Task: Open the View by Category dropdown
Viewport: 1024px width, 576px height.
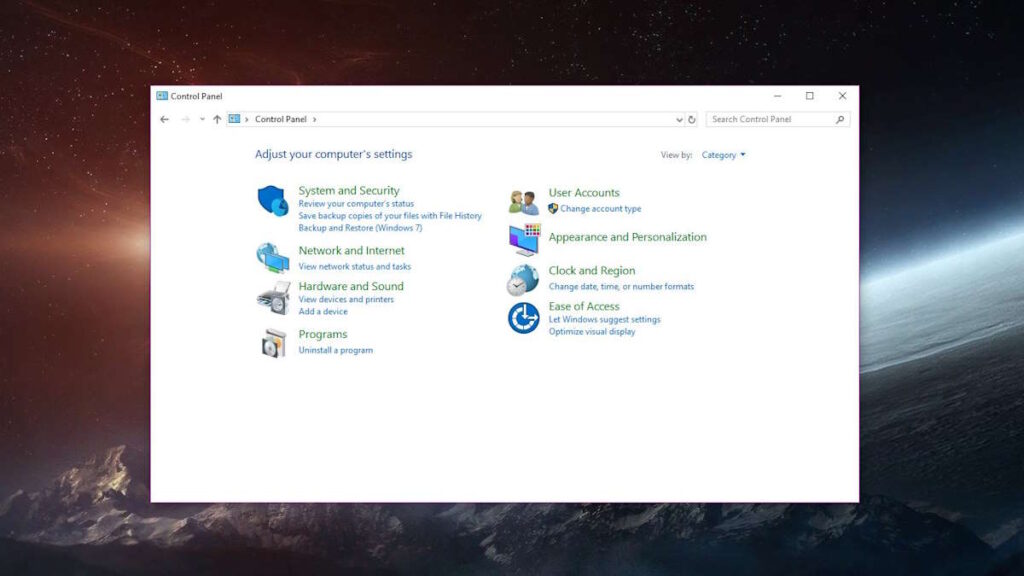Action: [x=723, y=155]
